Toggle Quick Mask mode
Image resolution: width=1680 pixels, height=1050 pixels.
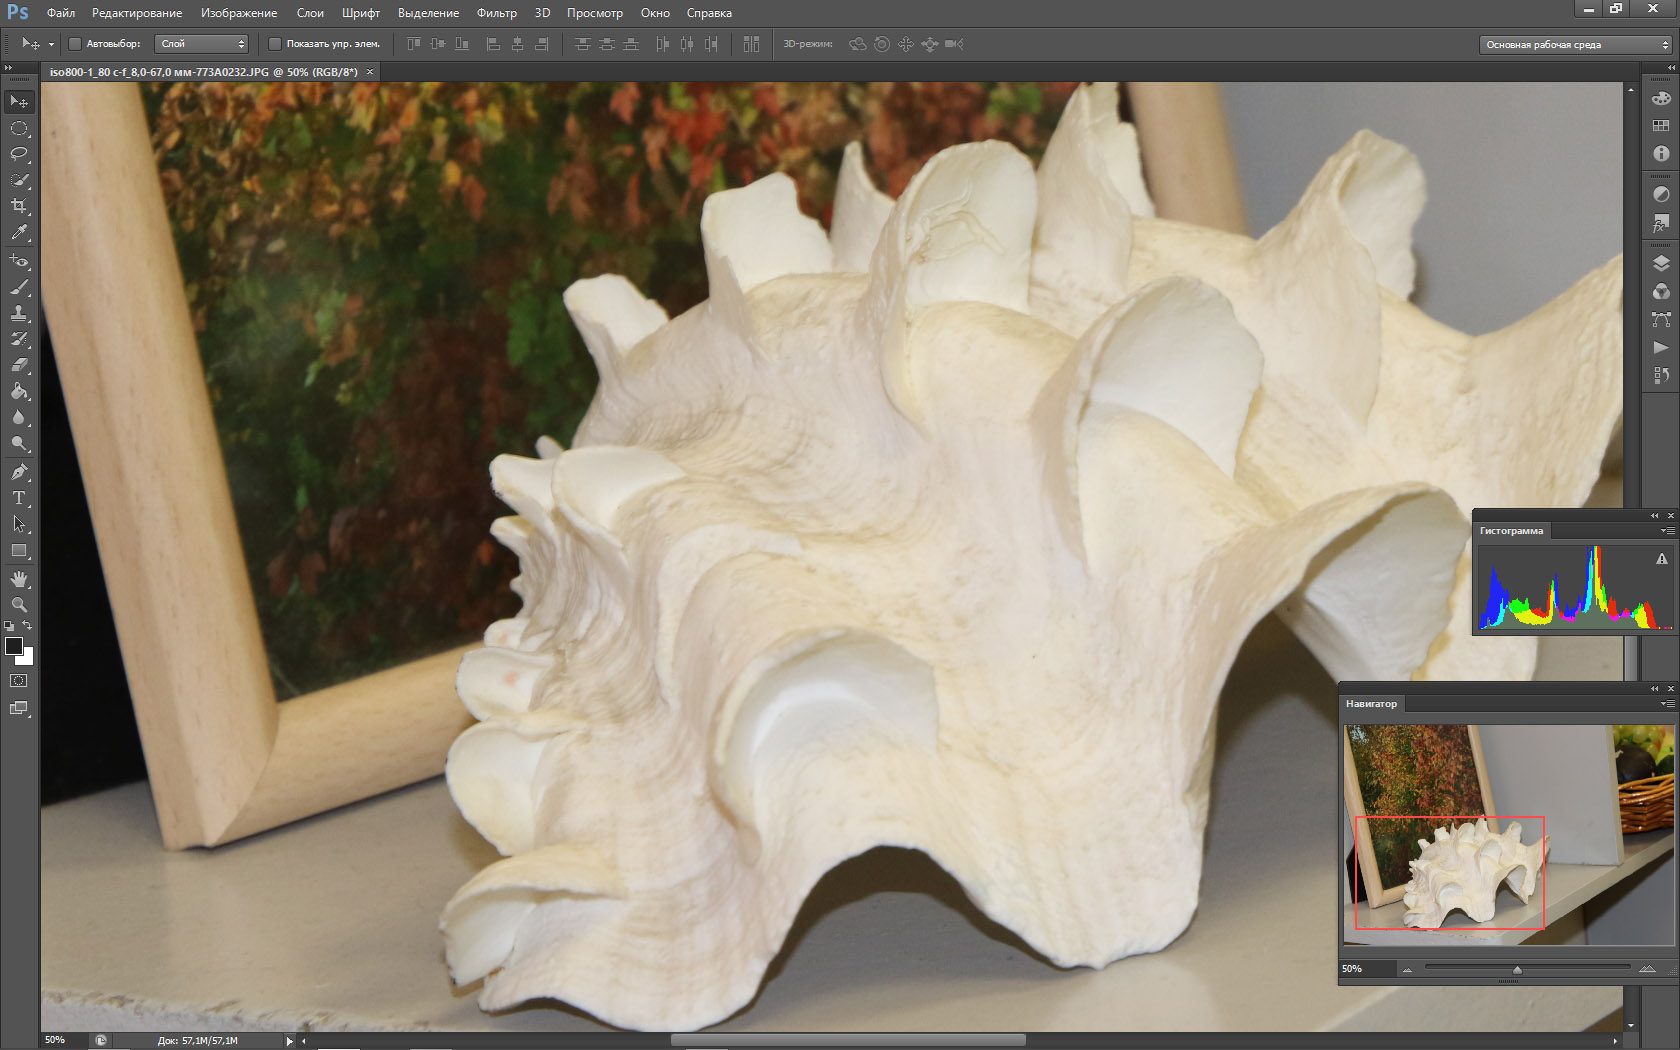tap(19, 681)
